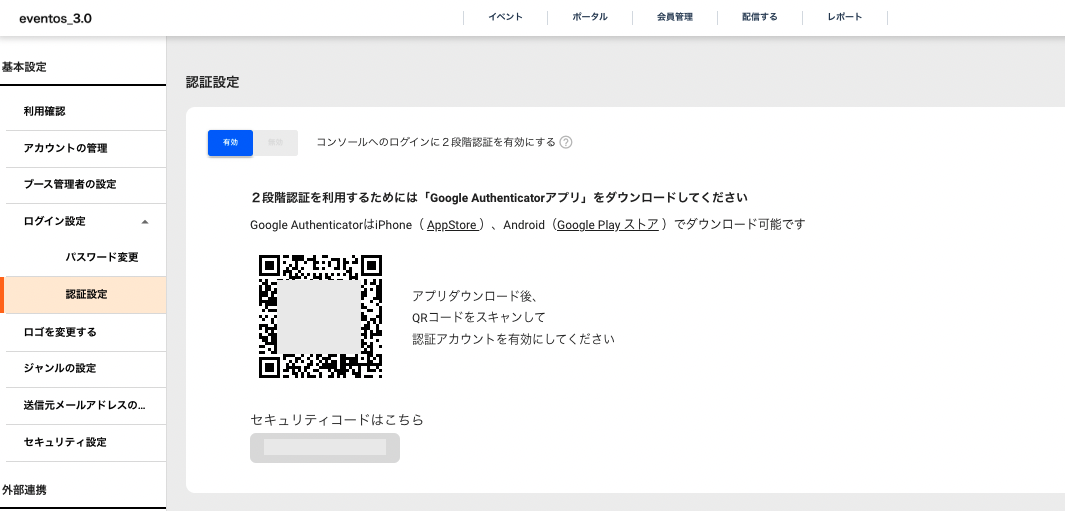Select ロゴを変更する in sidebar
Image resolution: width=1065 pixels, height=511 pixels.
click(x=60, y=331)
